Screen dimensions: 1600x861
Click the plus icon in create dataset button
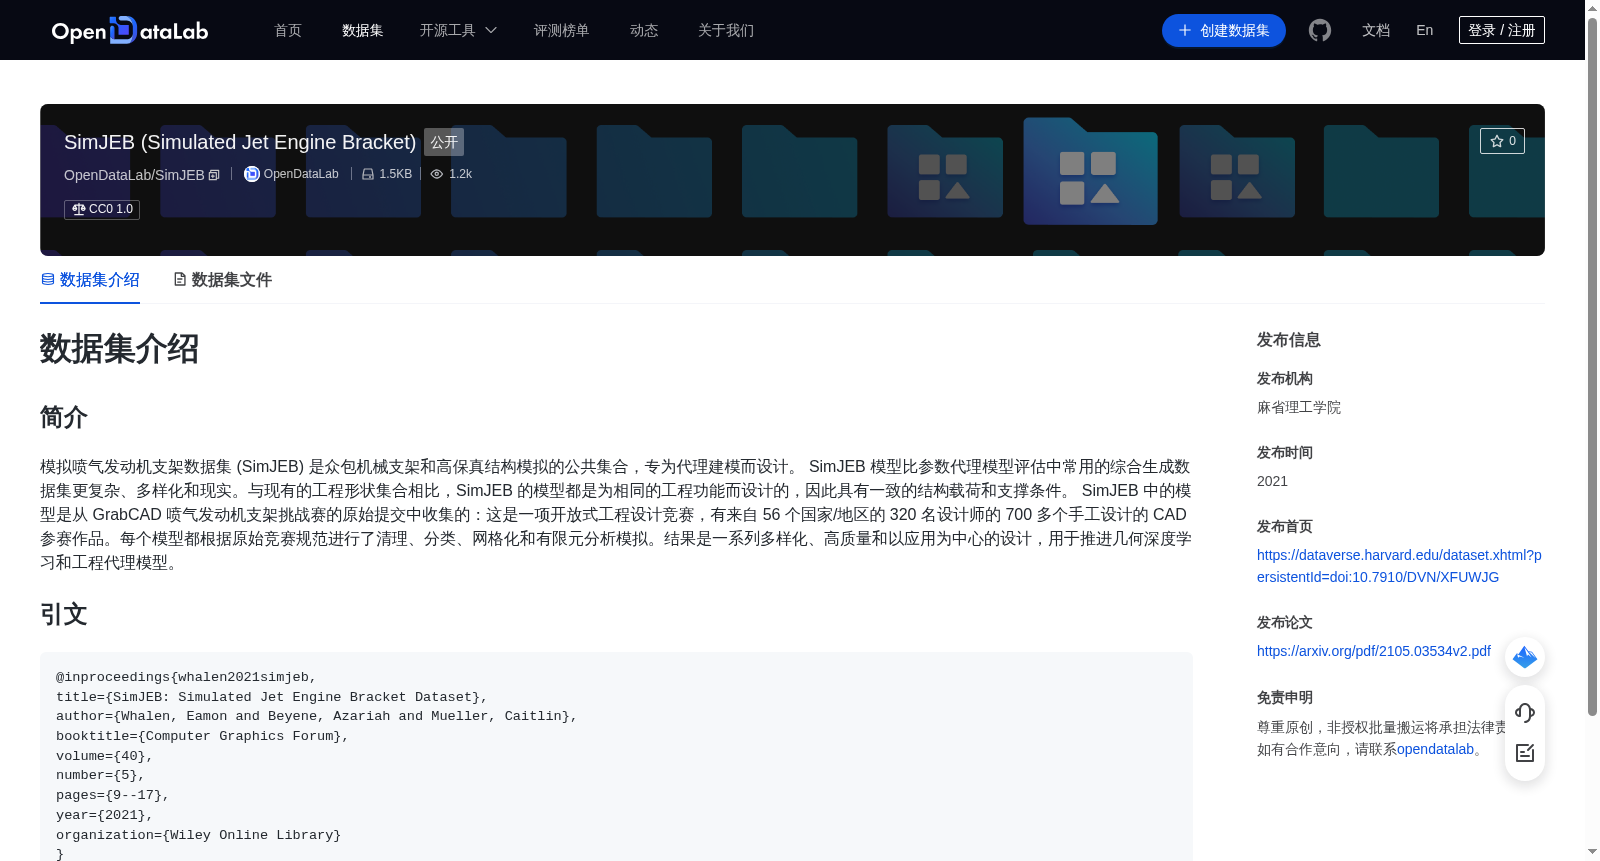point(1185,30)
